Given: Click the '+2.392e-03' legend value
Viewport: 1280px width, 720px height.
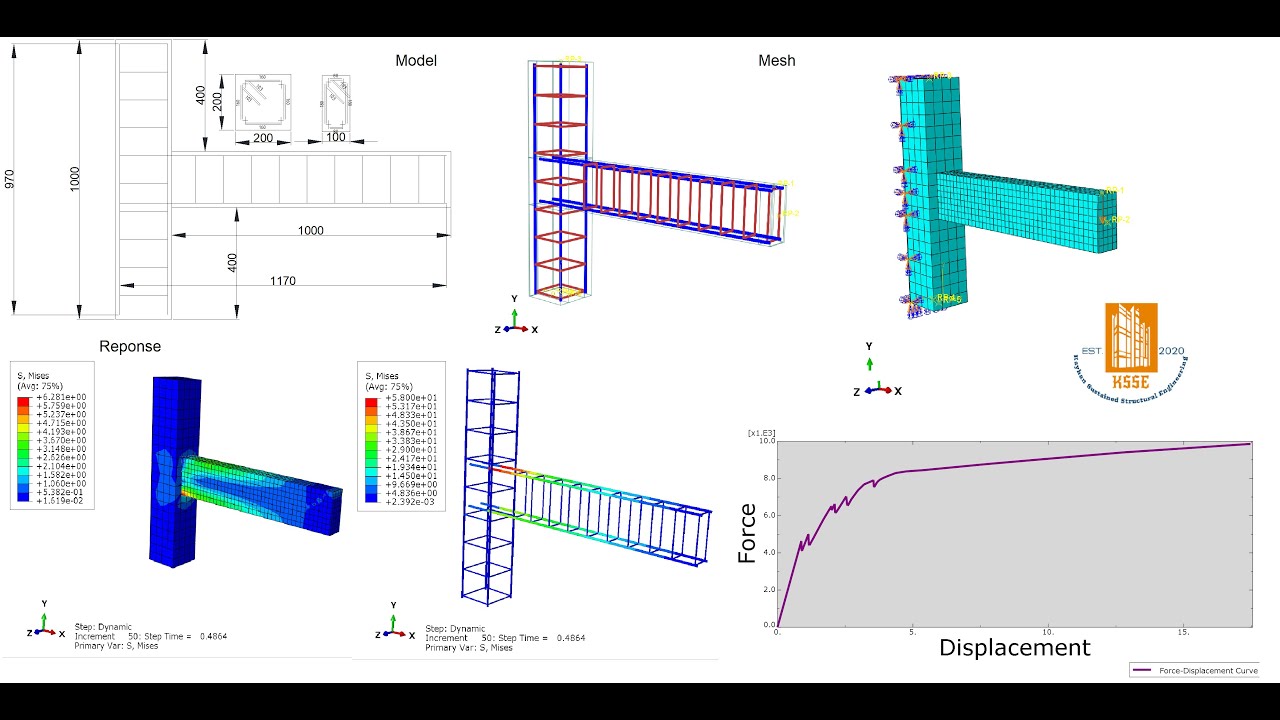Looking at the screenshot, I should tap(409, 502).
